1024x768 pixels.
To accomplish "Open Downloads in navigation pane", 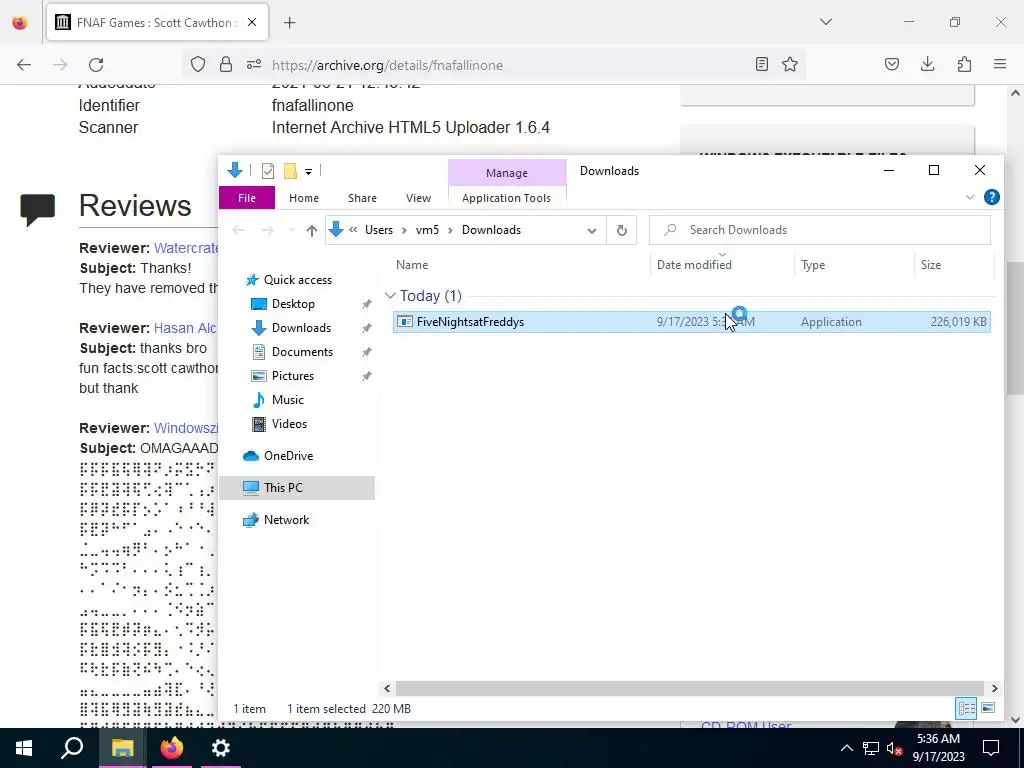I will 301,328.
